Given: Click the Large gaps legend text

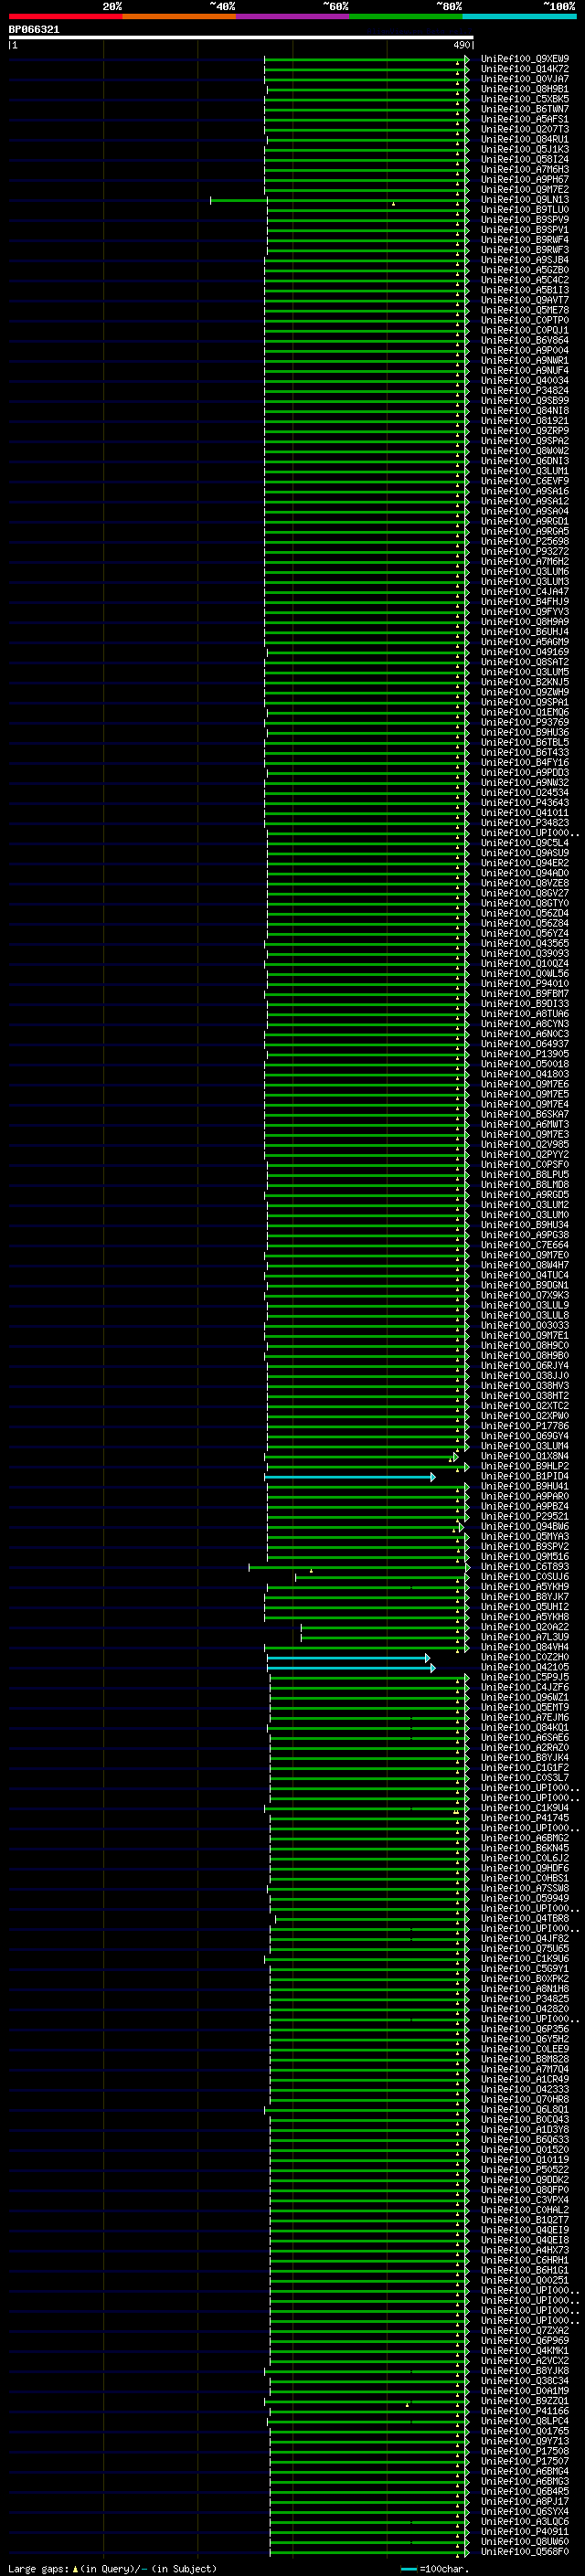Looking at the screenshot, I should pos(112,2568).
